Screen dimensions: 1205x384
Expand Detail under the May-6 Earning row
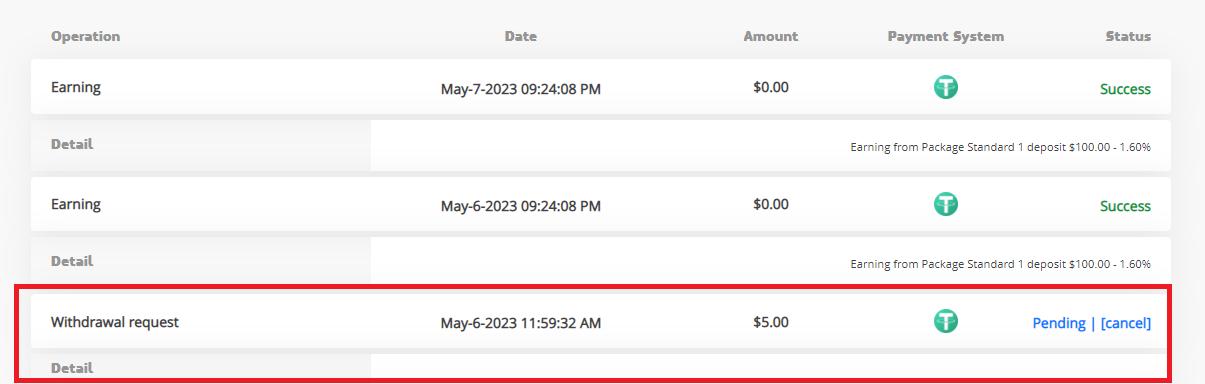pos(72,261)
